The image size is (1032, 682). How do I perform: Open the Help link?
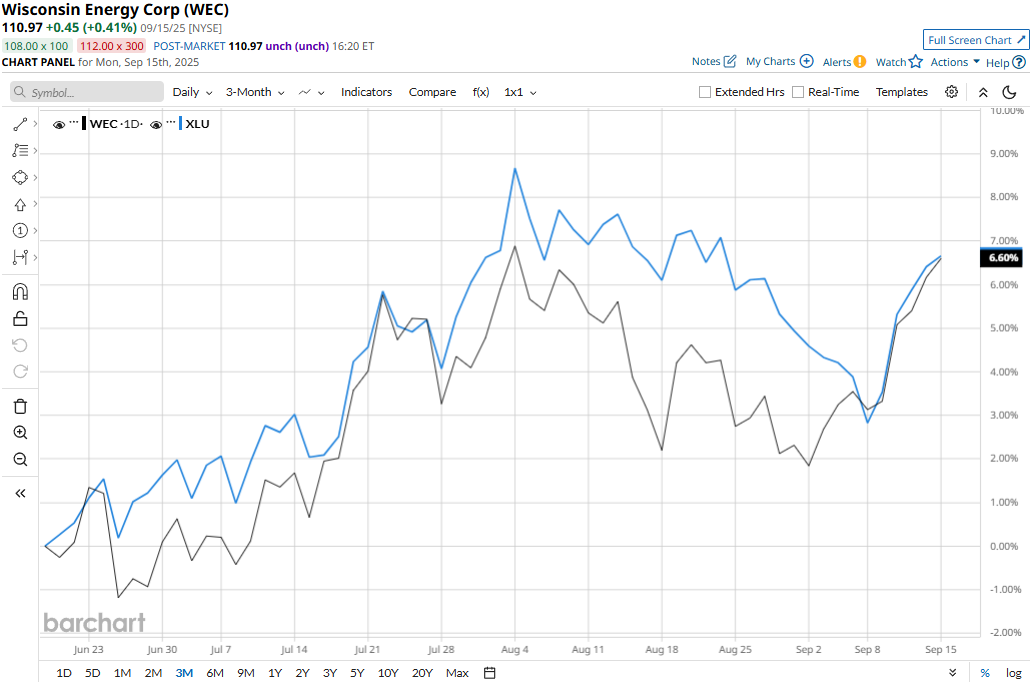coord(1005,63)
